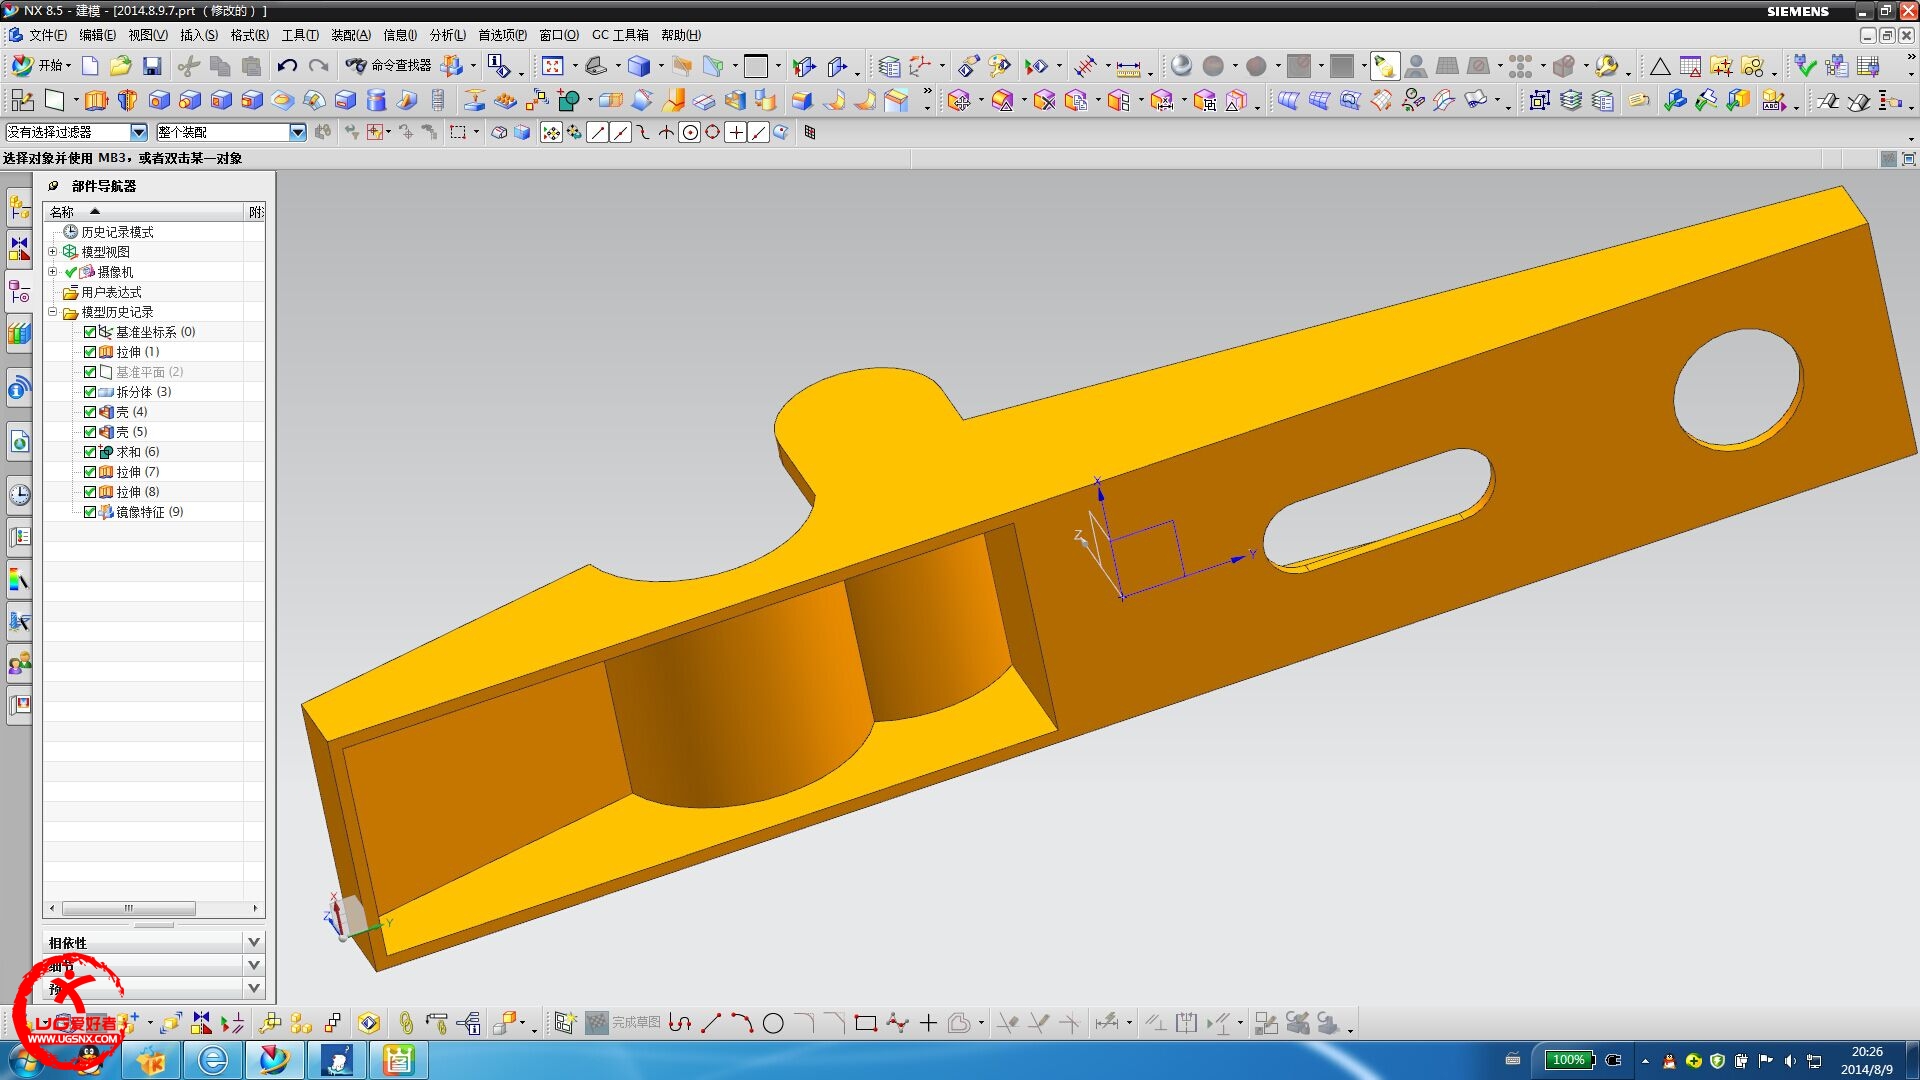Toggle checkbox for 镜像特征 (9)
1920x1080 pixels.
[90, 512]
